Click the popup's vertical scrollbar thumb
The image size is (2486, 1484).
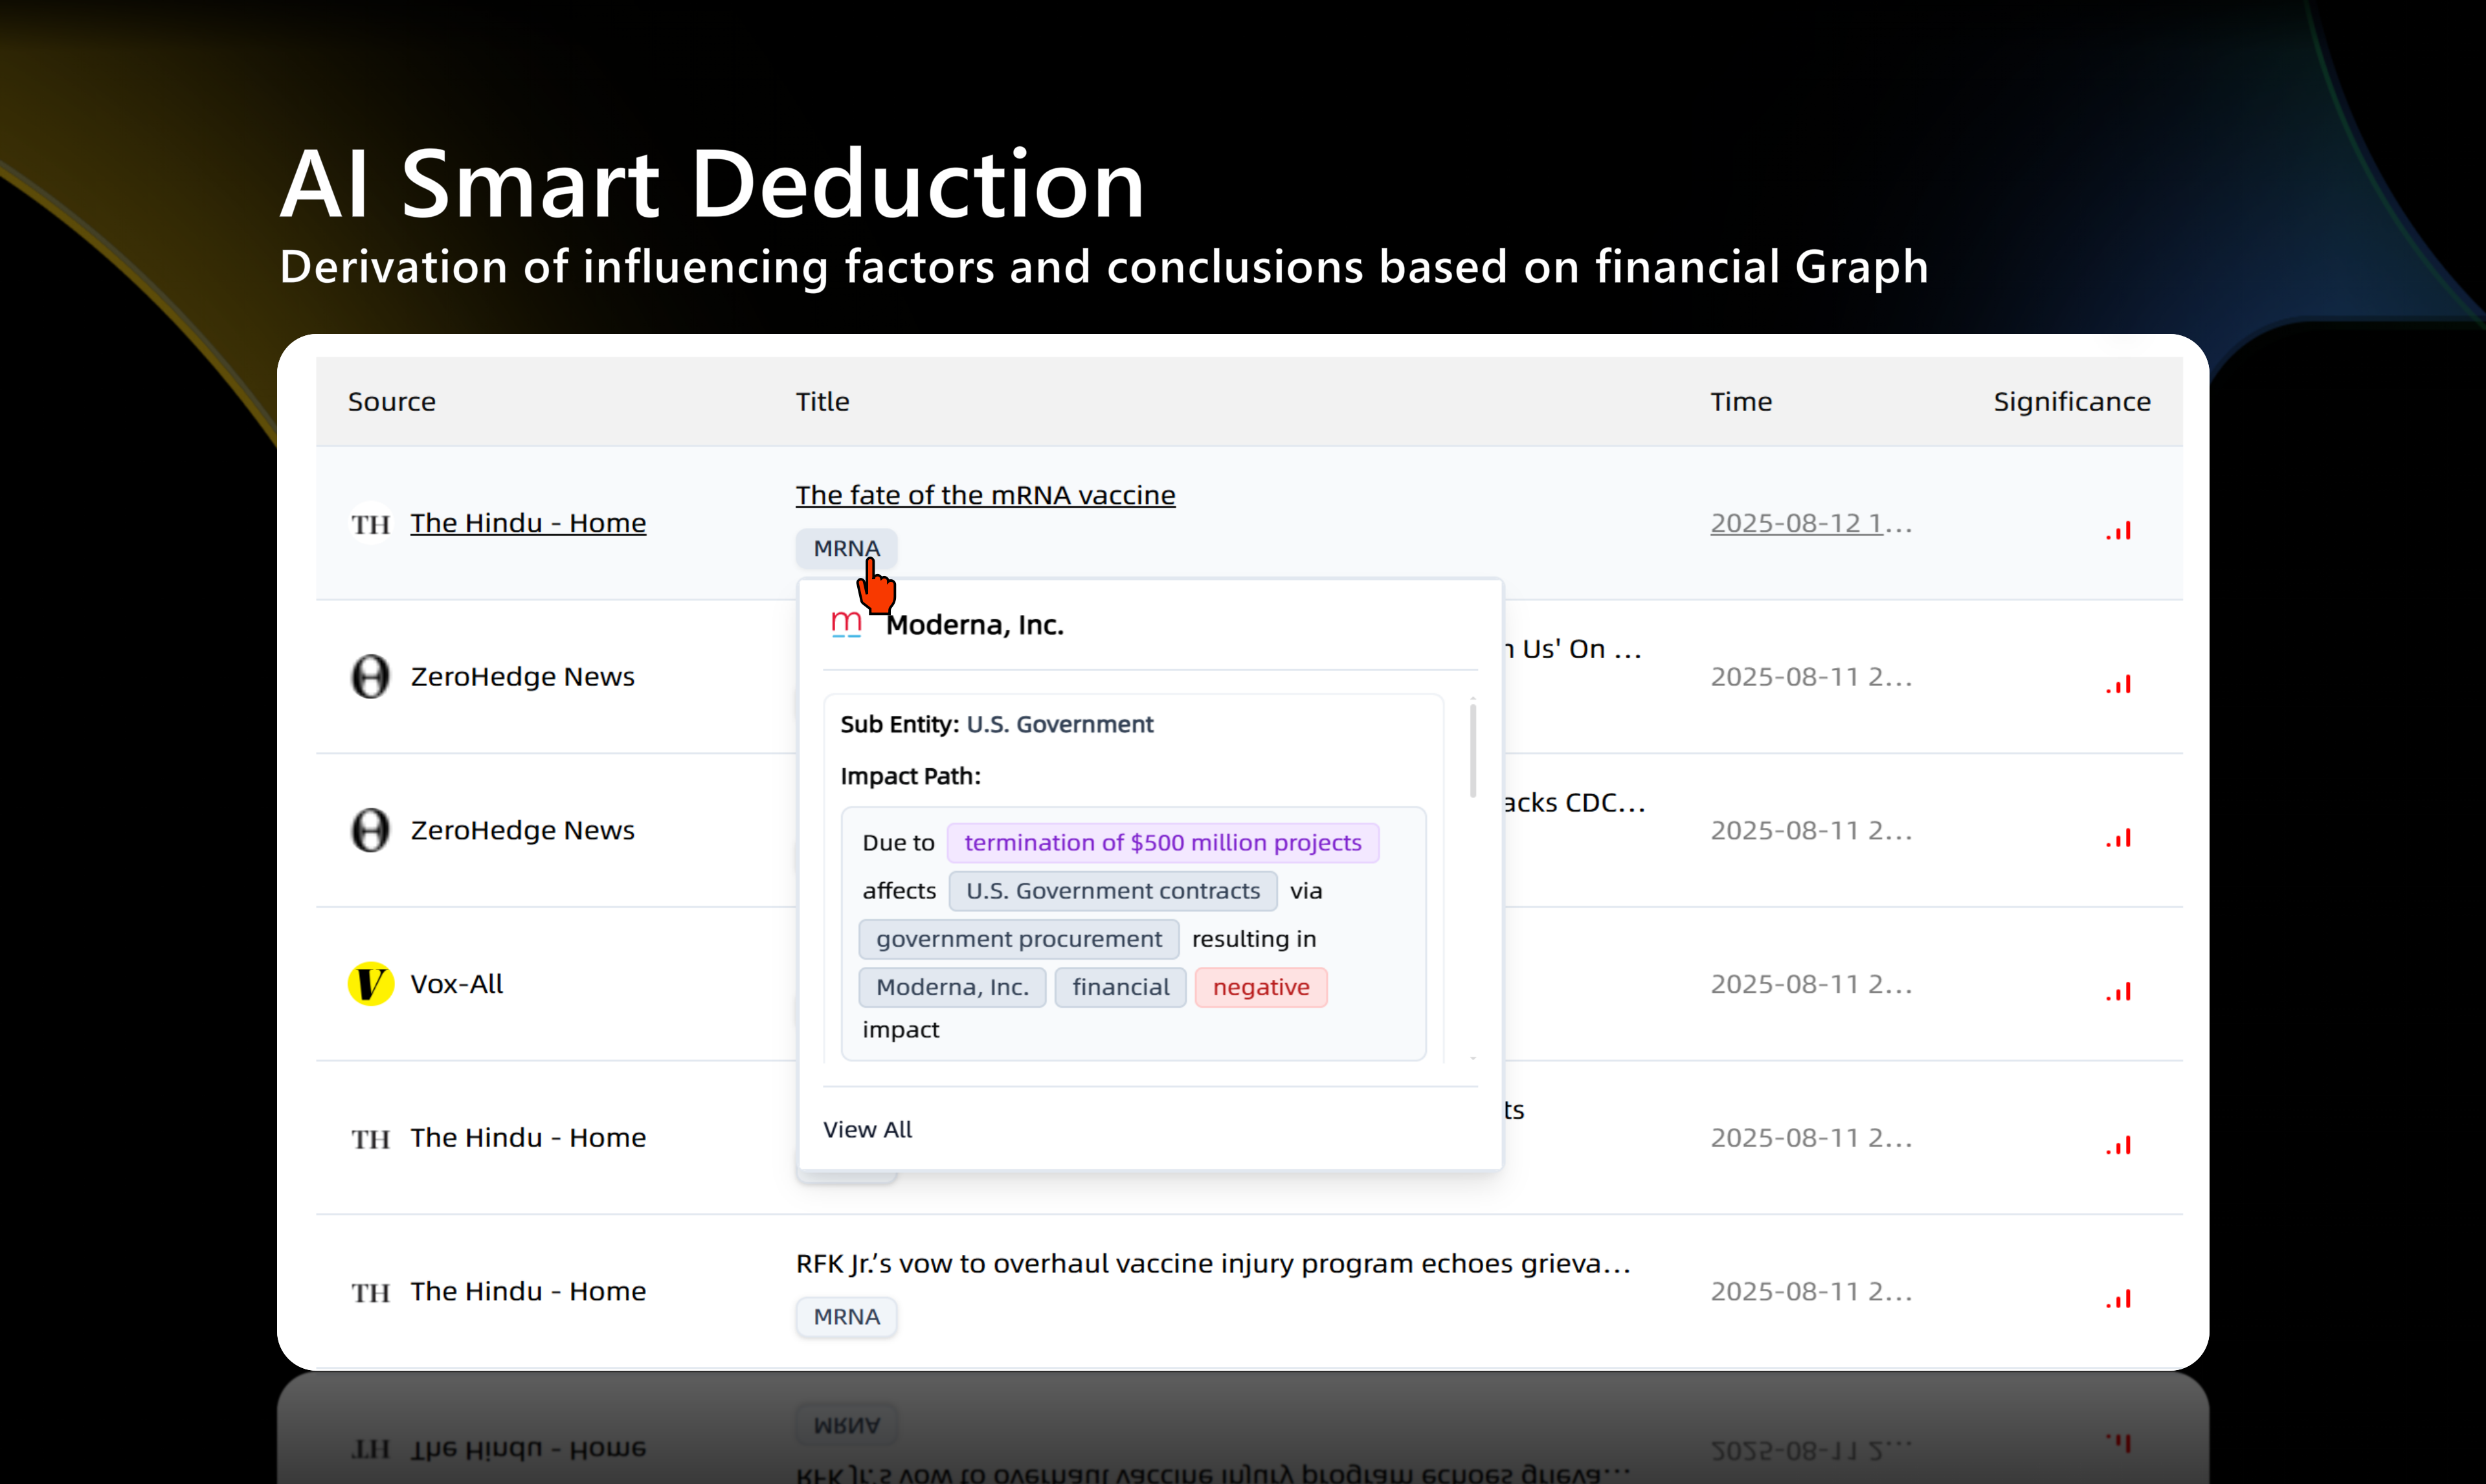pyautogui.click(x=1473, y=750)
